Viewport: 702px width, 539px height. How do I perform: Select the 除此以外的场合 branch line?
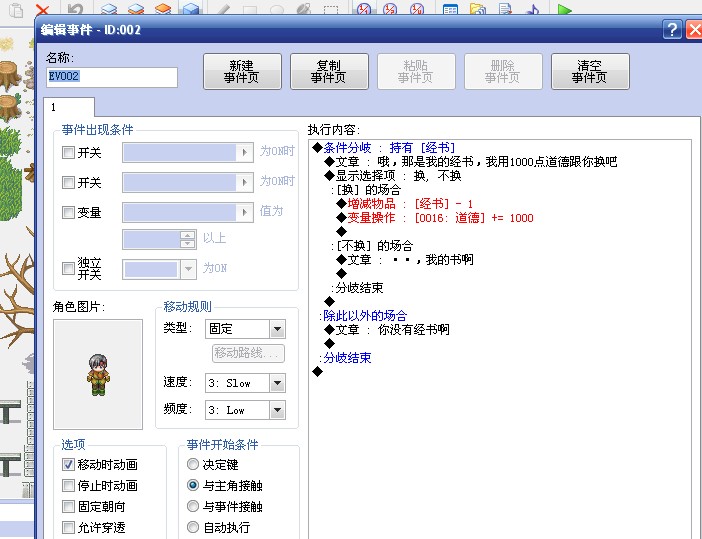click(363, 316)
